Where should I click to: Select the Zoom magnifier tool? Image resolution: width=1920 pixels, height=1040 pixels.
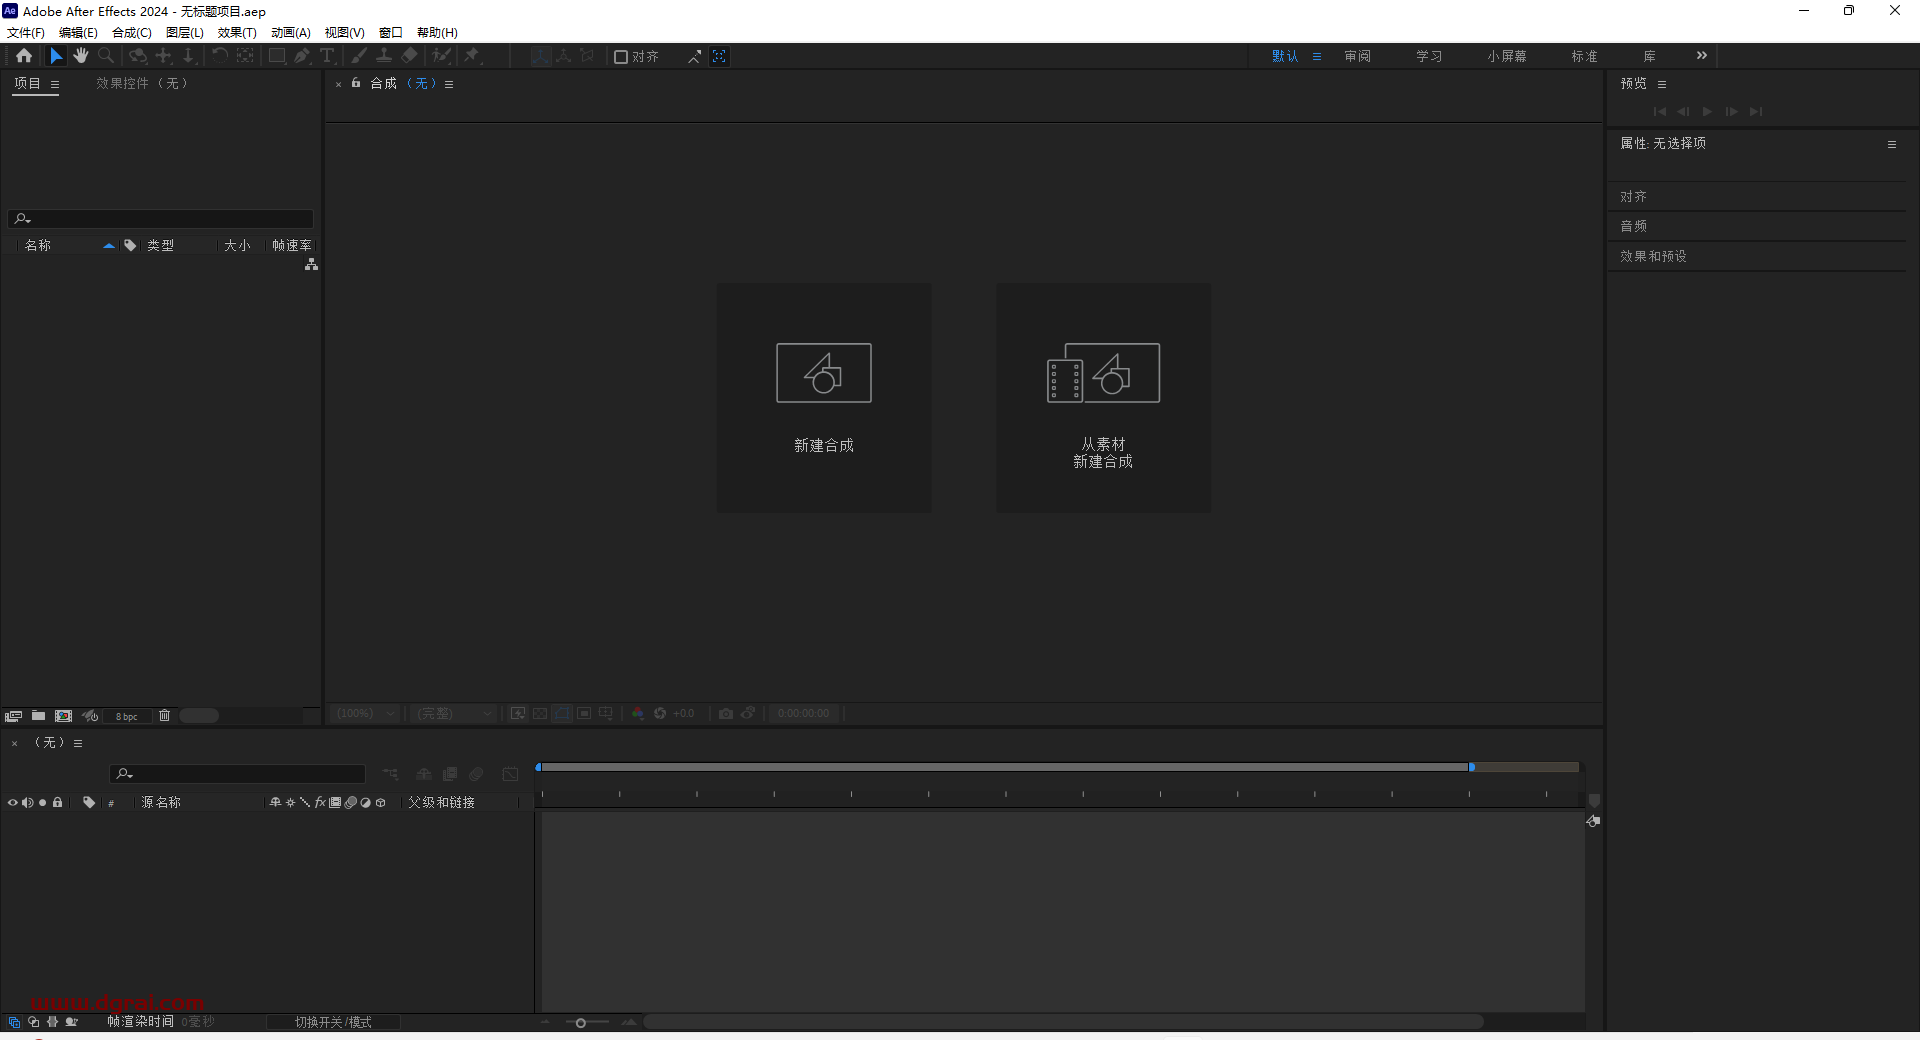click(106, 56)
